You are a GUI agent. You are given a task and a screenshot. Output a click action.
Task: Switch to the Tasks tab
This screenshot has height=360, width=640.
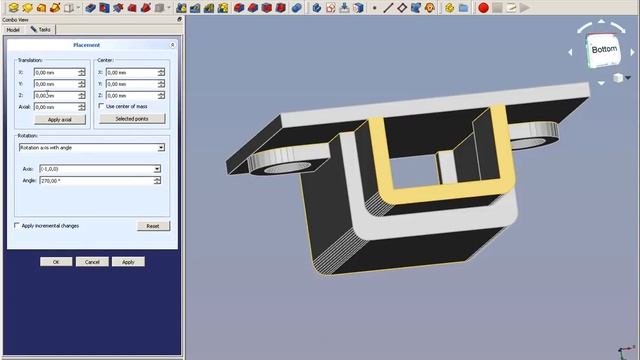pos(40,29)
